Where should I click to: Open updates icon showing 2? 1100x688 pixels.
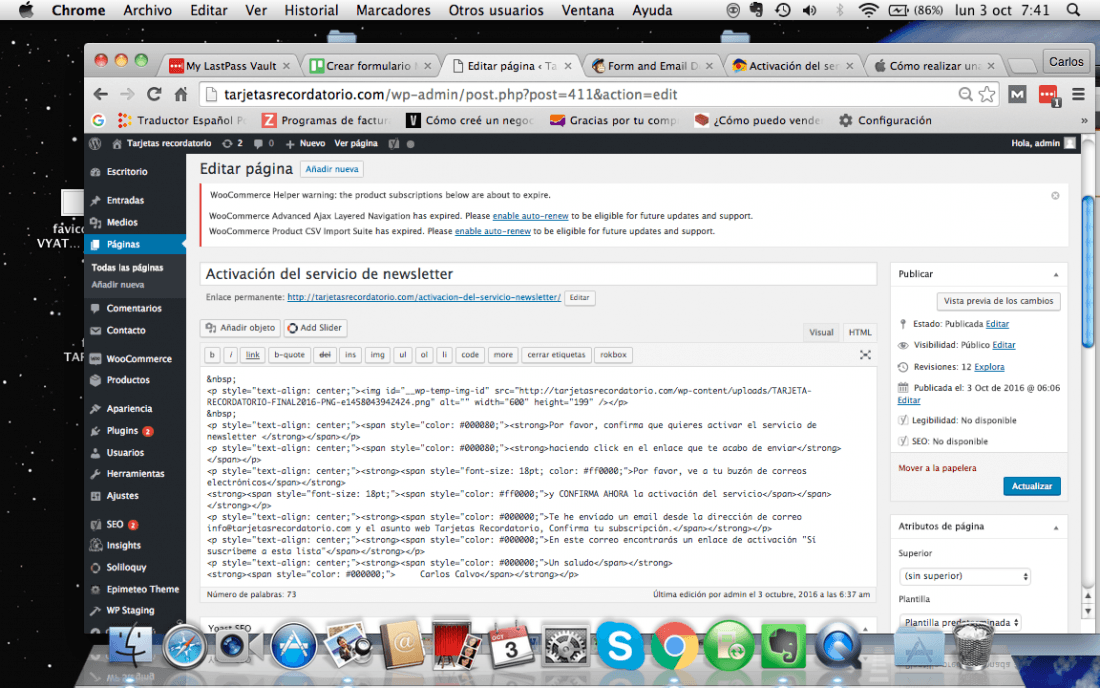click(x=232, y=143)
